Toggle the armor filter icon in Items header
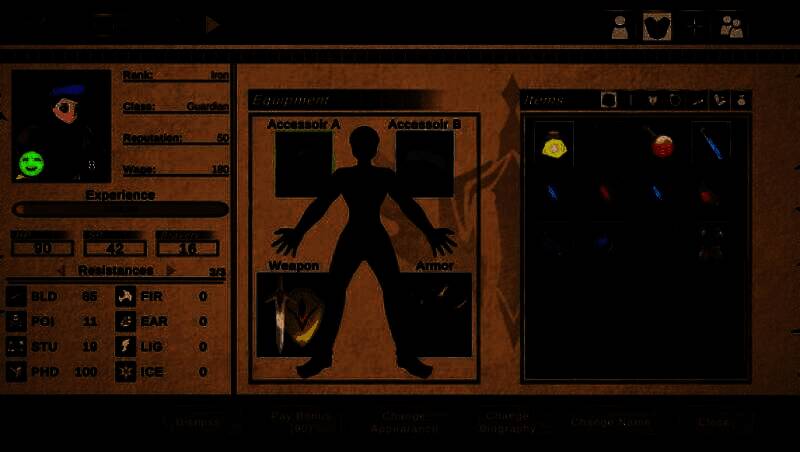 pyautogui.click(x=652, y=100)
